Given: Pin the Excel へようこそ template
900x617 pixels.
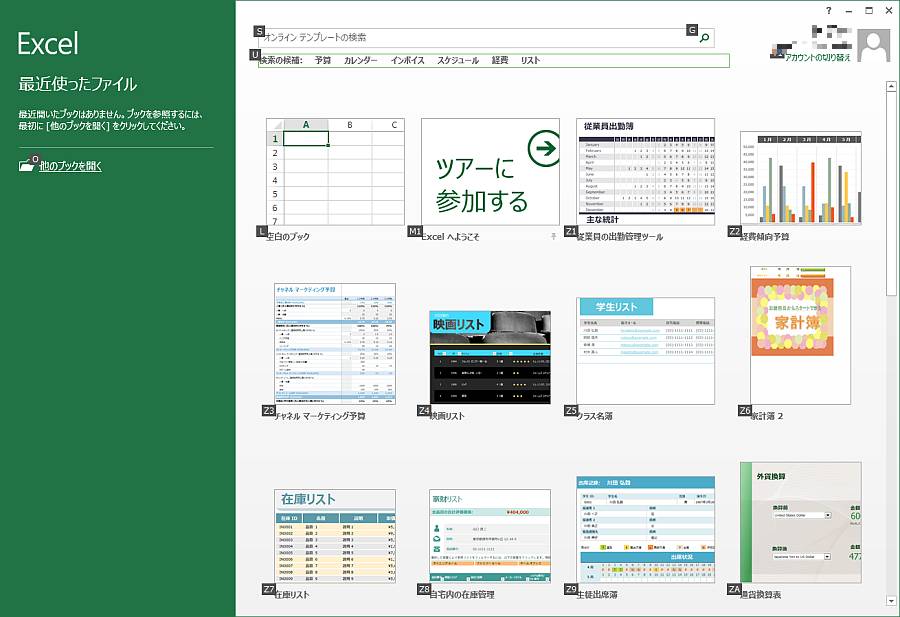Looking at the screenshot, I should tap(553, 236).
